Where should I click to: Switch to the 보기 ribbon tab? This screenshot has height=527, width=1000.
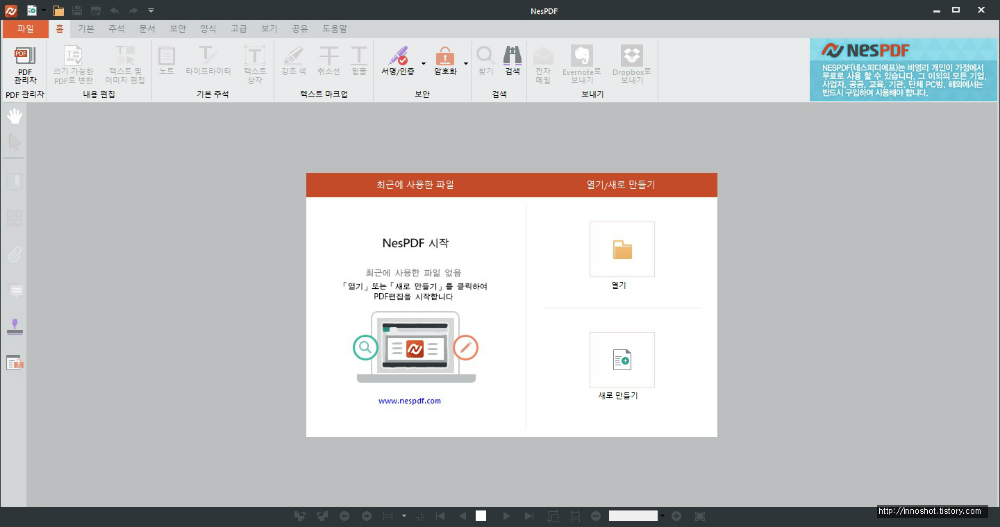pyautogui.click(x=269, y=29)
